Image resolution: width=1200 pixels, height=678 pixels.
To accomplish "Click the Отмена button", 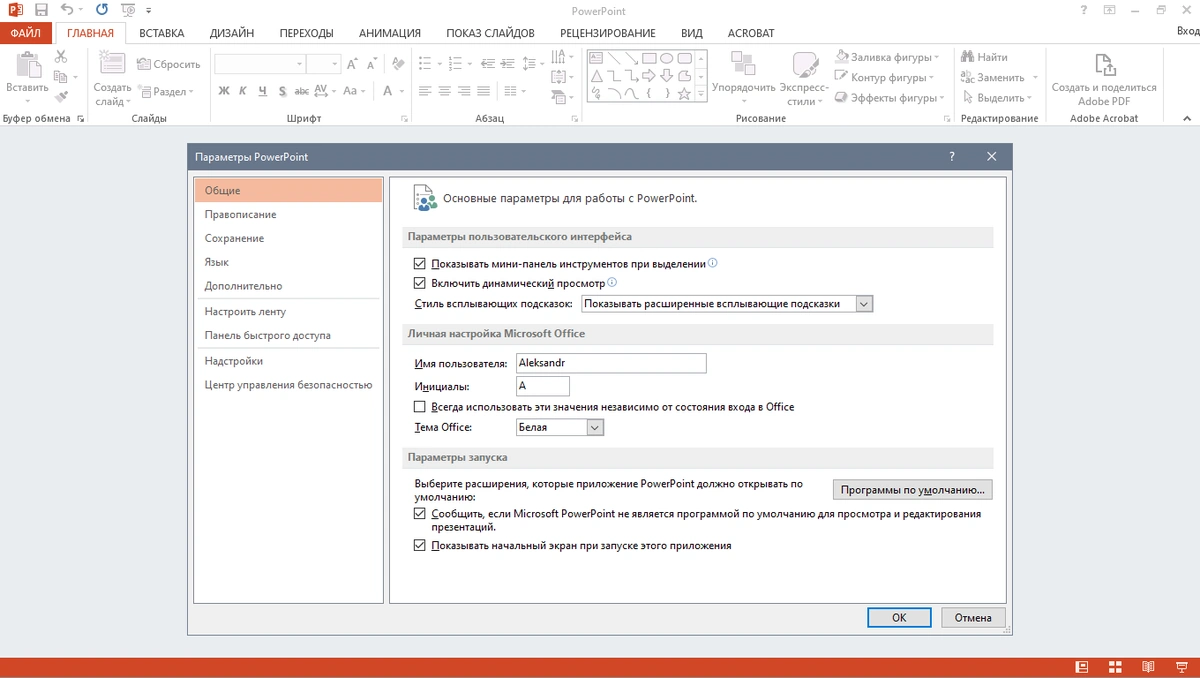I will (973, 618).
